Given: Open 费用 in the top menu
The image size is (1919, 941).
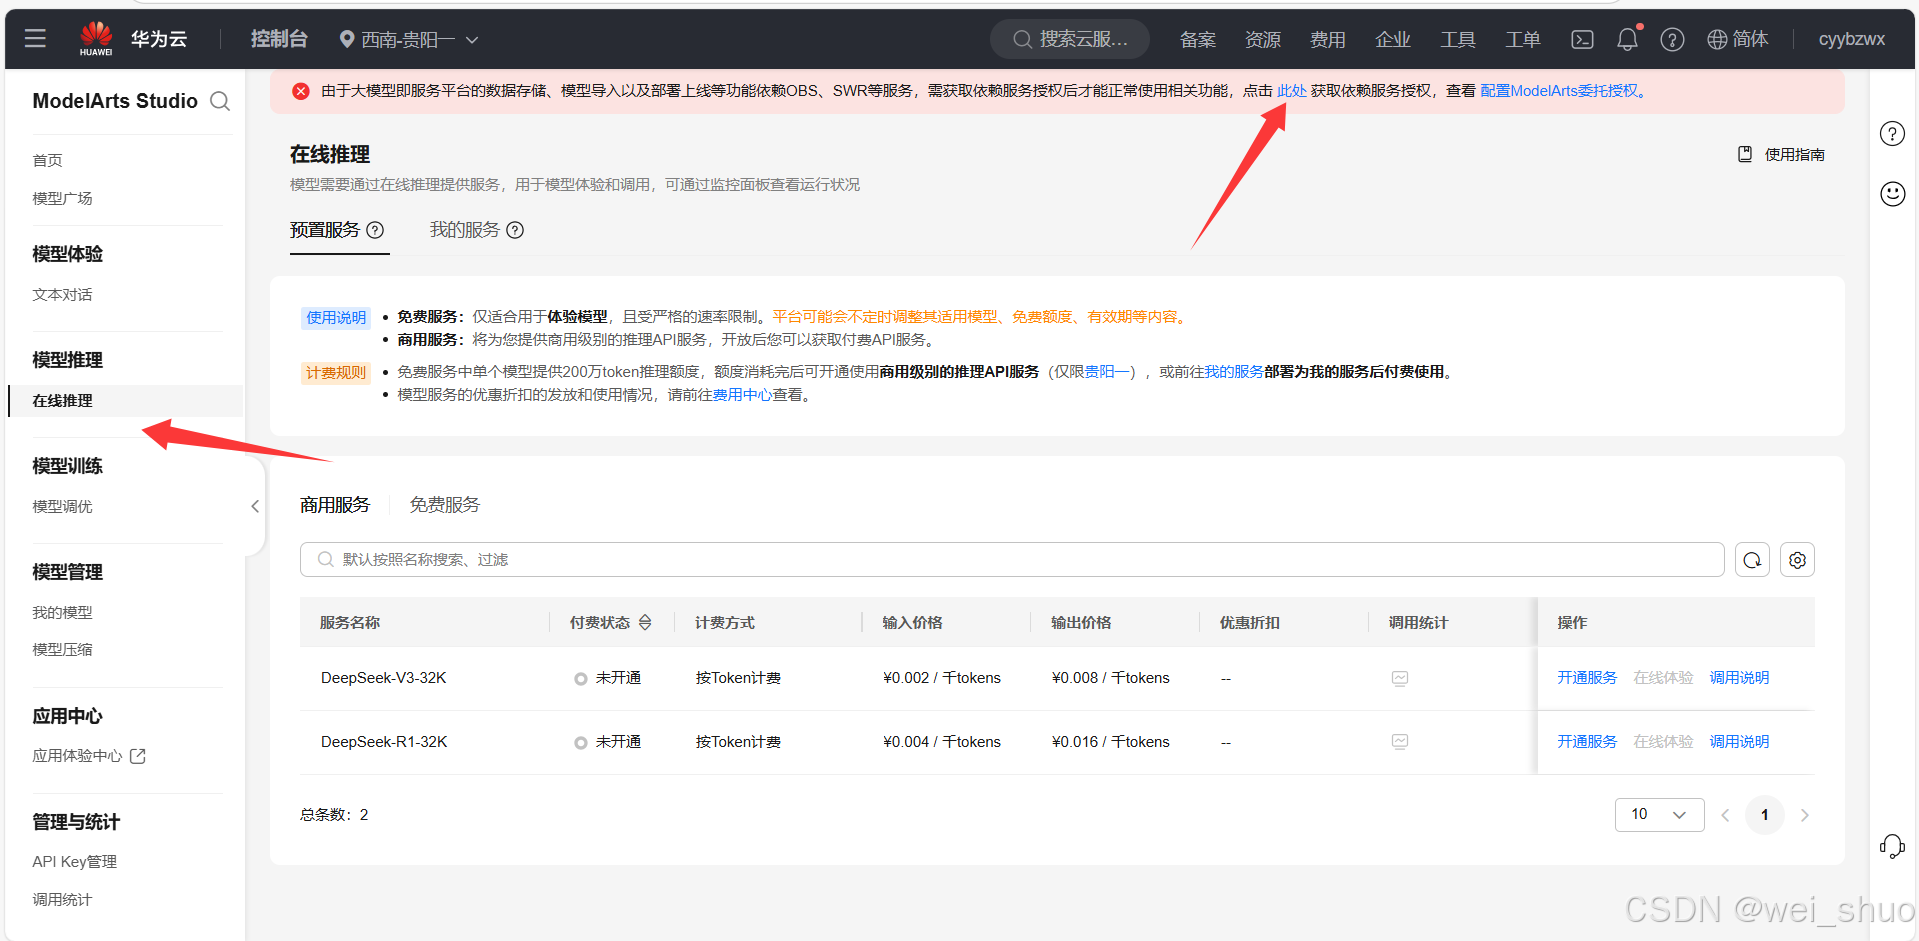Looking at the screenshot, I should tap(1328, 39).
